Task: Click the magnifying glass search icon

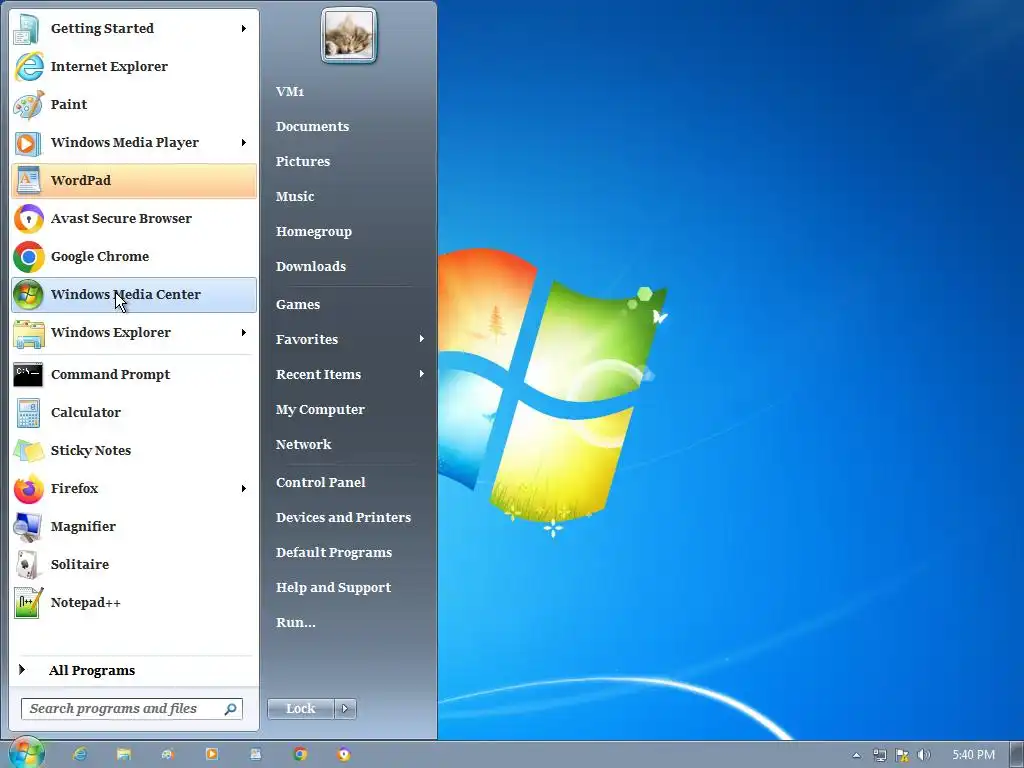Action: [231, 709]
